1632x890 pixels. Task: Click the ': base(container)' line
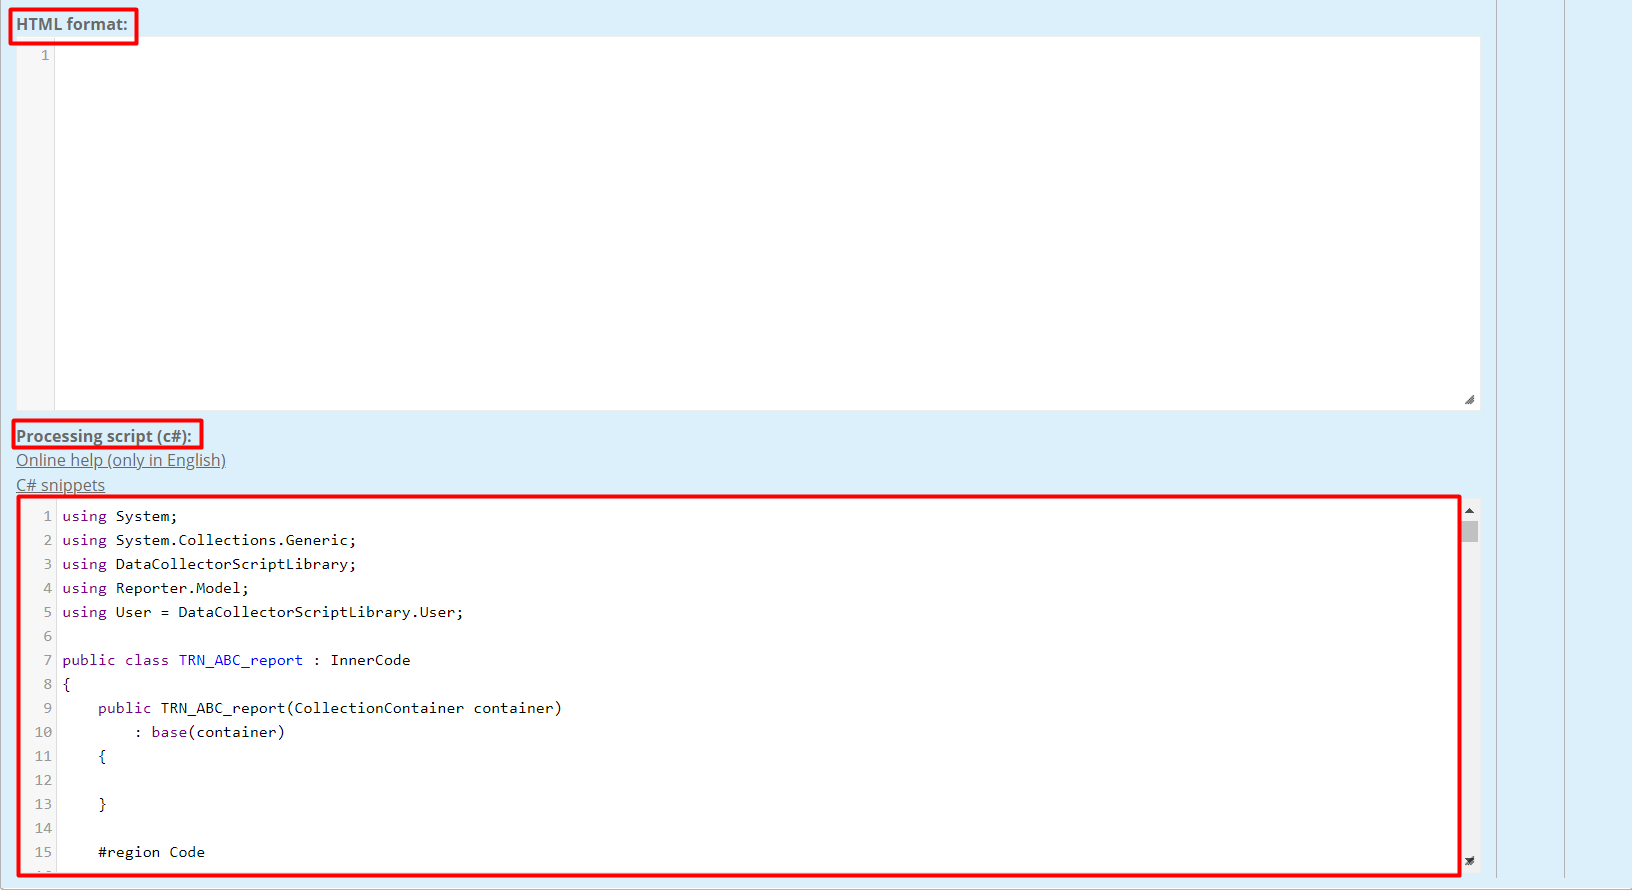210,732
